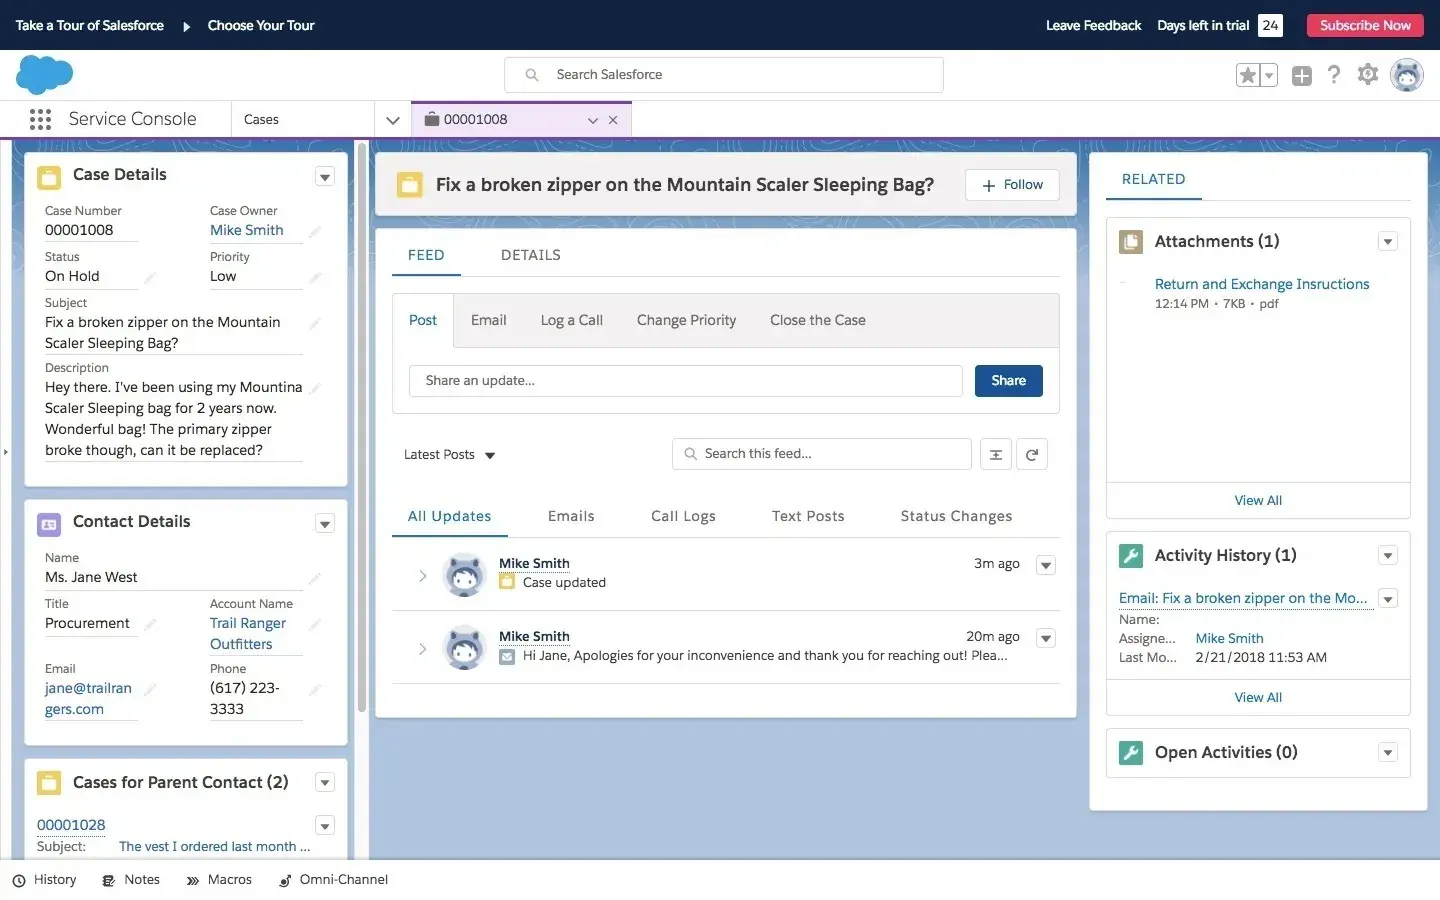Open the History utility in the footer

[45, 879]
